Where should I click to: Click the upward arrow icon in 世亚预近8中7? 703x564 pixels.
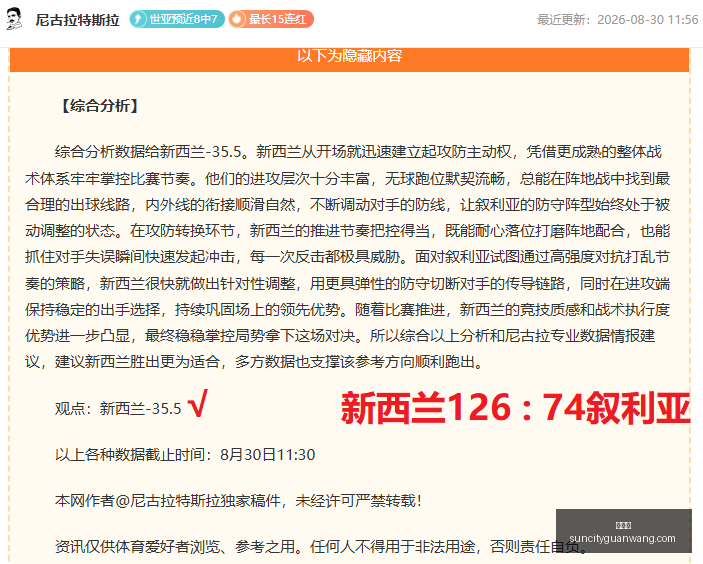click(x=139, y=19)
